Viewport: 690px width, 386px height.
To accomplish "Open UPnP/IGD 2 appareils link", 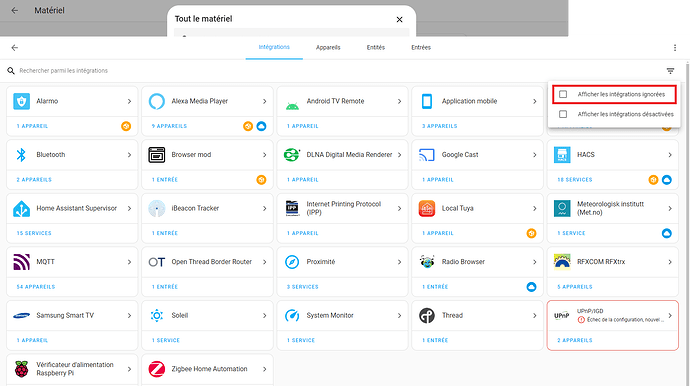I will click(575, 341).
